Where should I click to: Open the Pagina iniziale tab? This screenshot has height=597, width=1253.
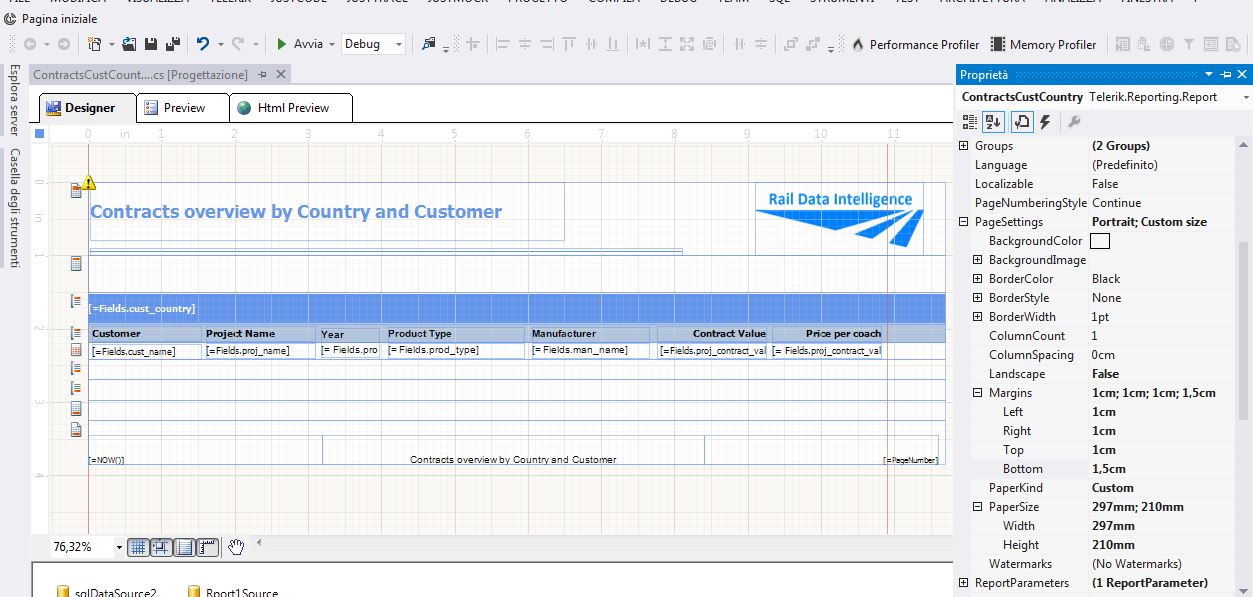pos(52,19)
